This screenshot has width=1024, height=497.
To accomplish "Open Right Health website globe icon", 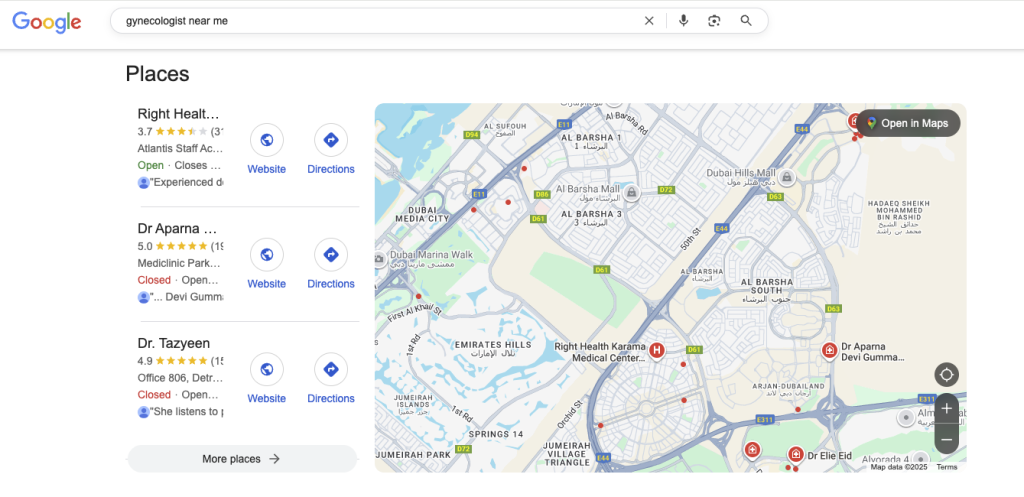I will (x=266, y=140).
